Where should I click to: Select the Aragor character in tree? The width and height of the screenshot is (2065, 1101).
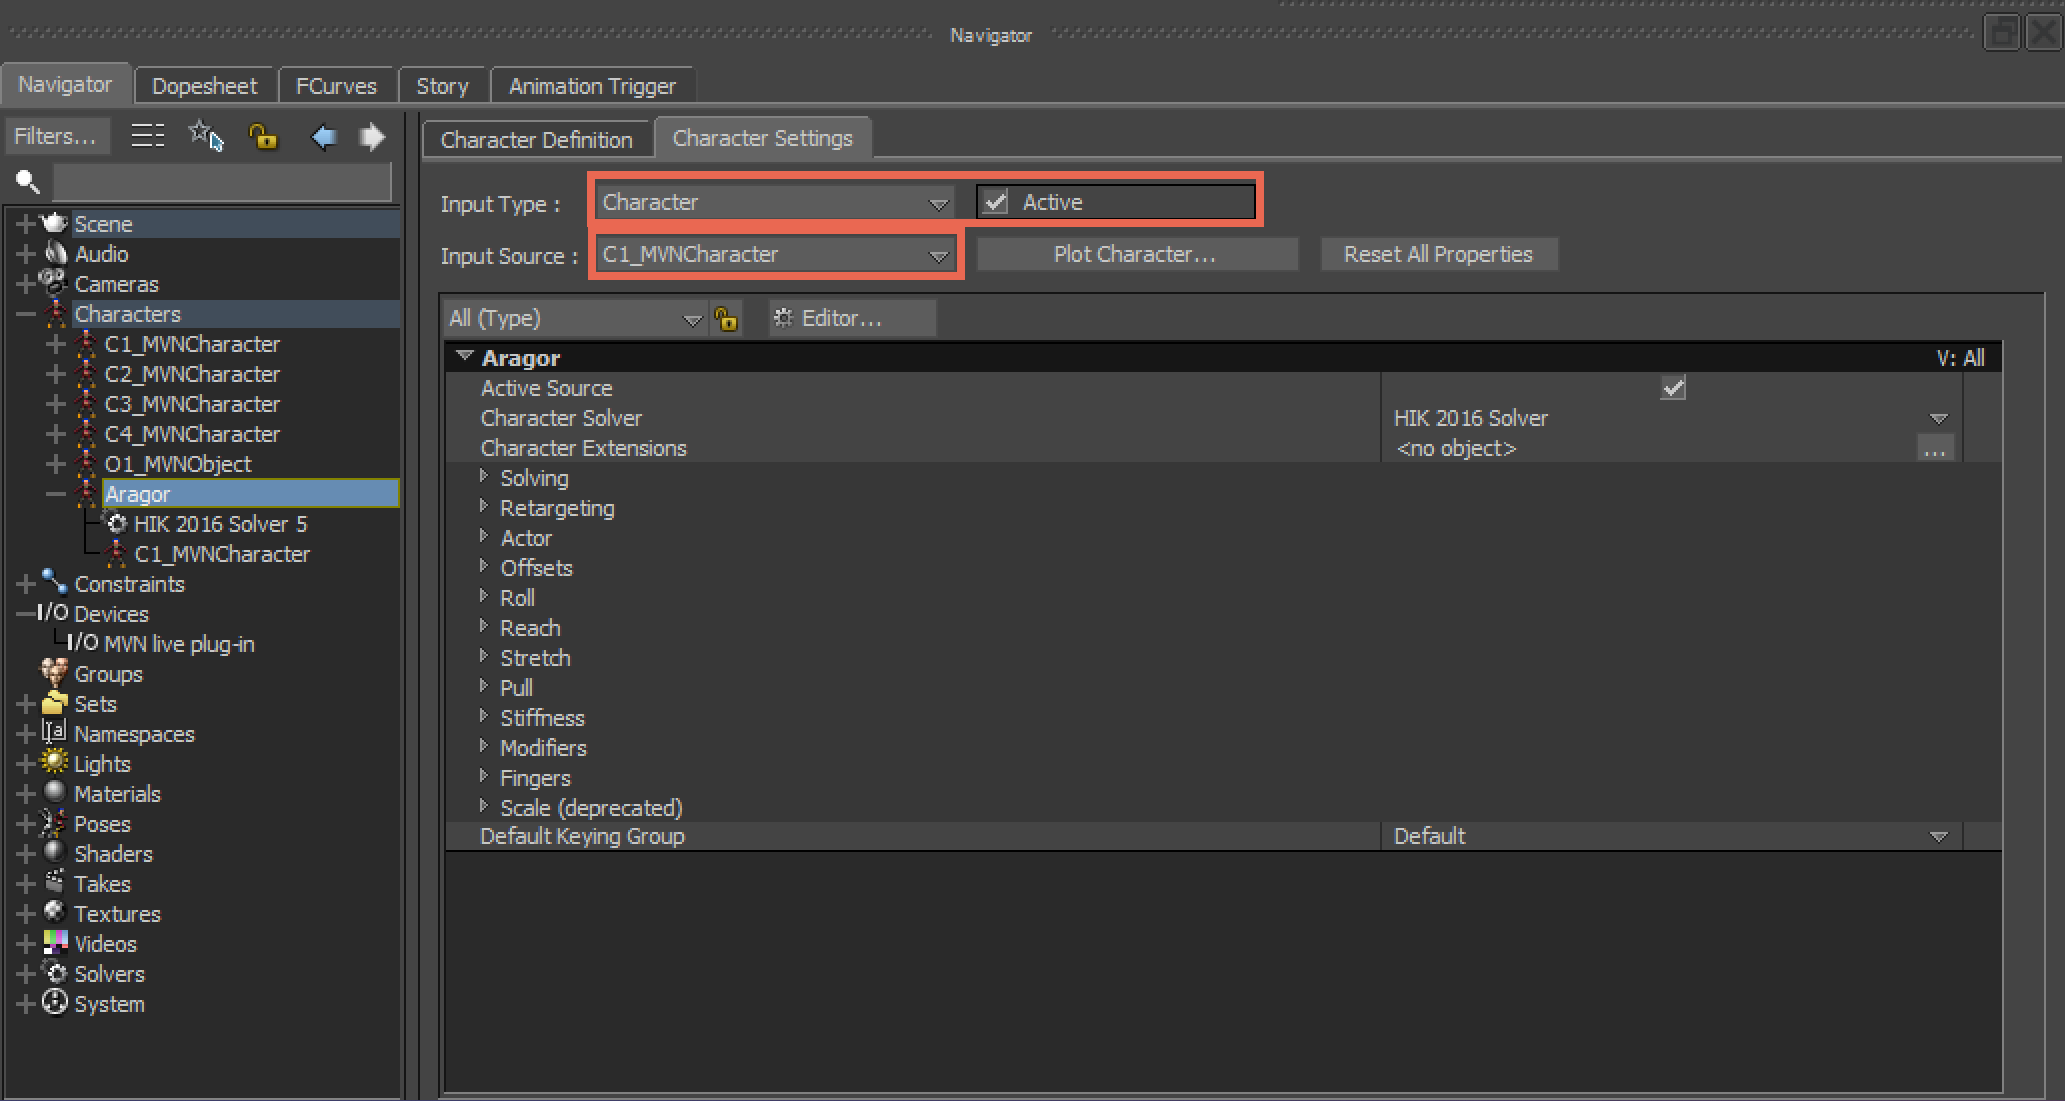tap(250, 493)
